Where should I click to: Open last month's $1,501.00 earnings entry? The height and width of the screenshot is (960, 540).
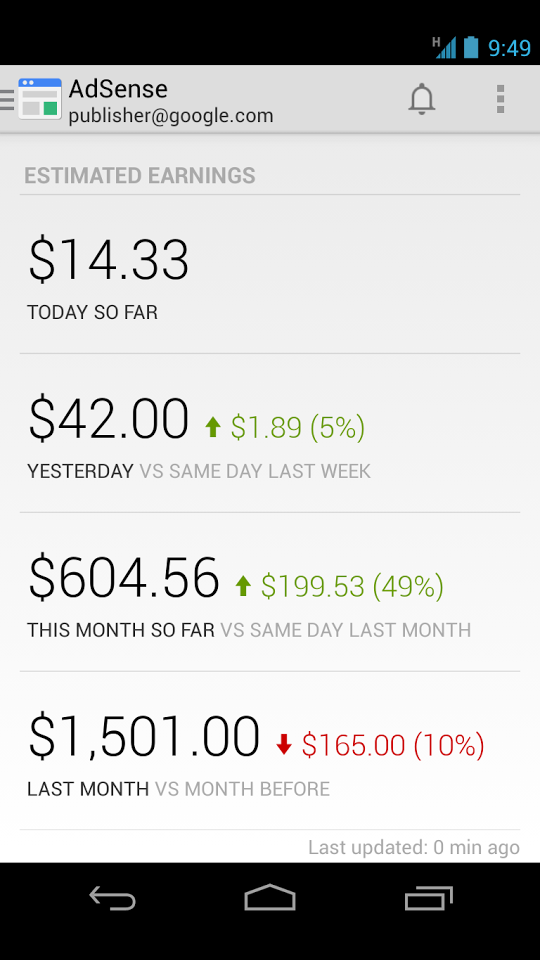[x=270, y=751]
